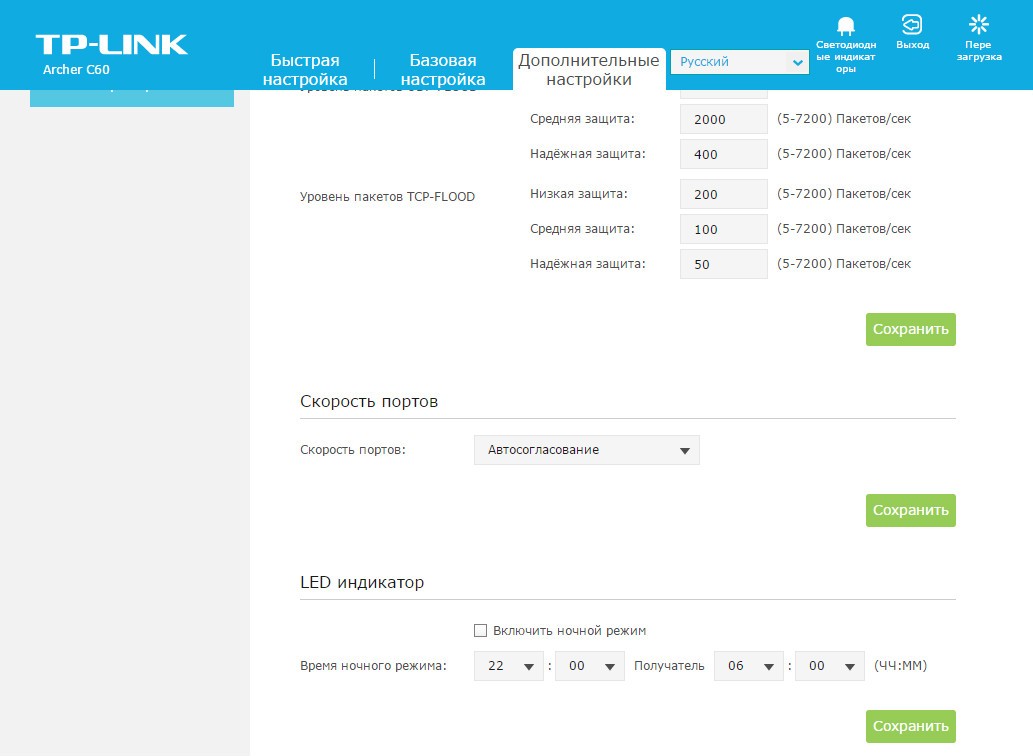1033x756 pixels.
Task: Click the reboot (Перезагрузка) icon
Action: 978,26
